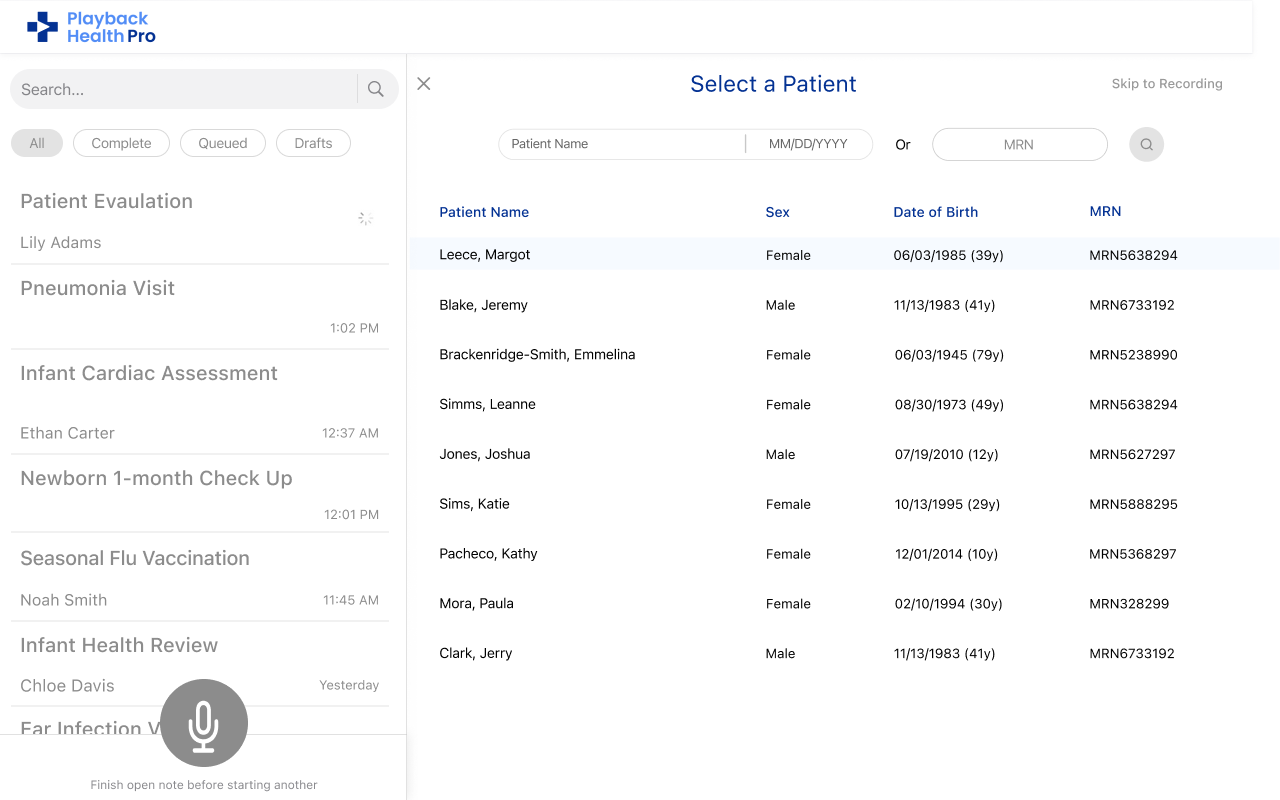
Task: Click the loading spinner on Patient Evaluation
Action: (x=366, y=218)
